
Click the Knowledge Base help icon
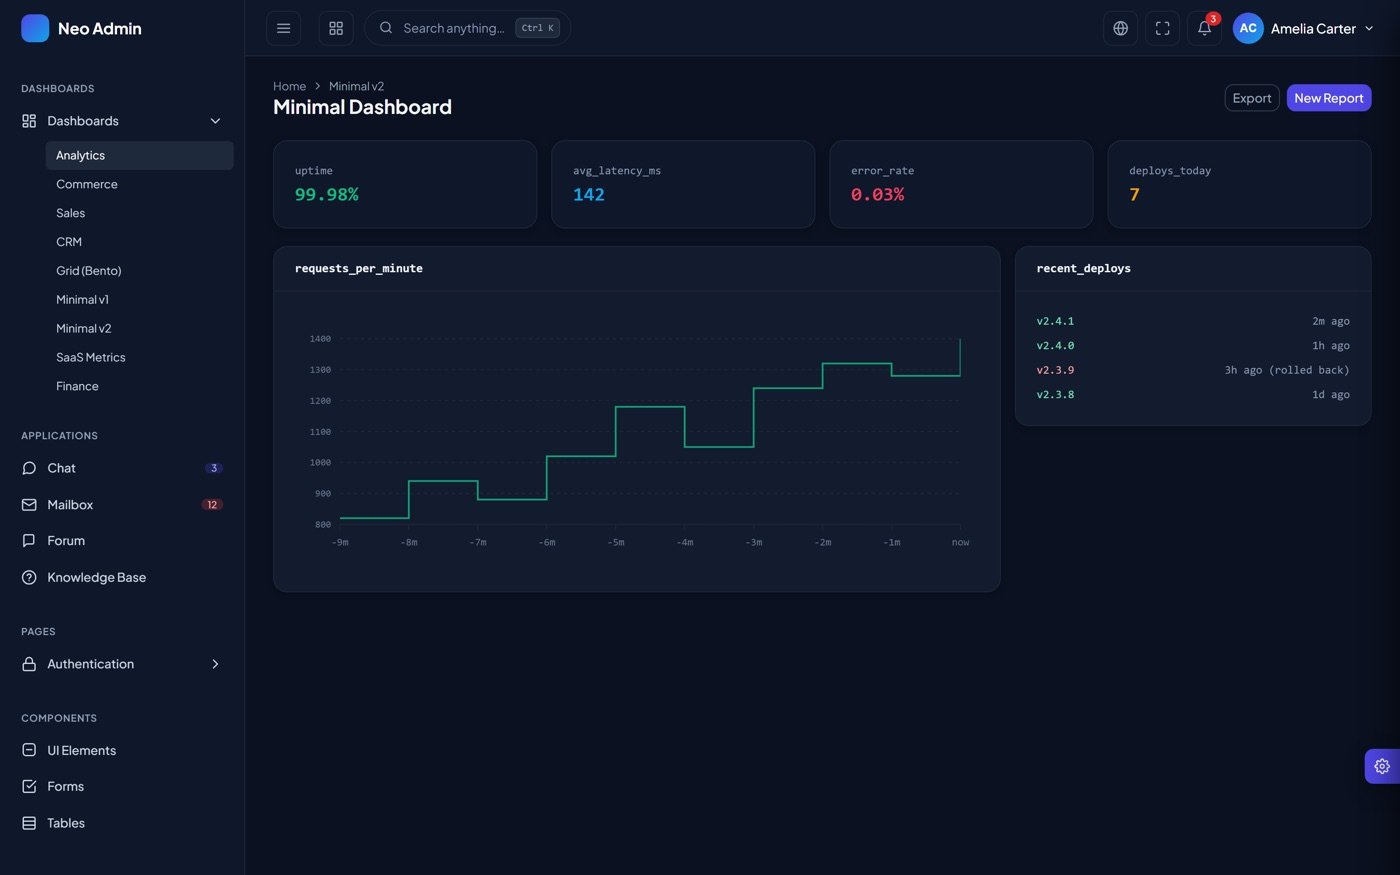[29, 577]
